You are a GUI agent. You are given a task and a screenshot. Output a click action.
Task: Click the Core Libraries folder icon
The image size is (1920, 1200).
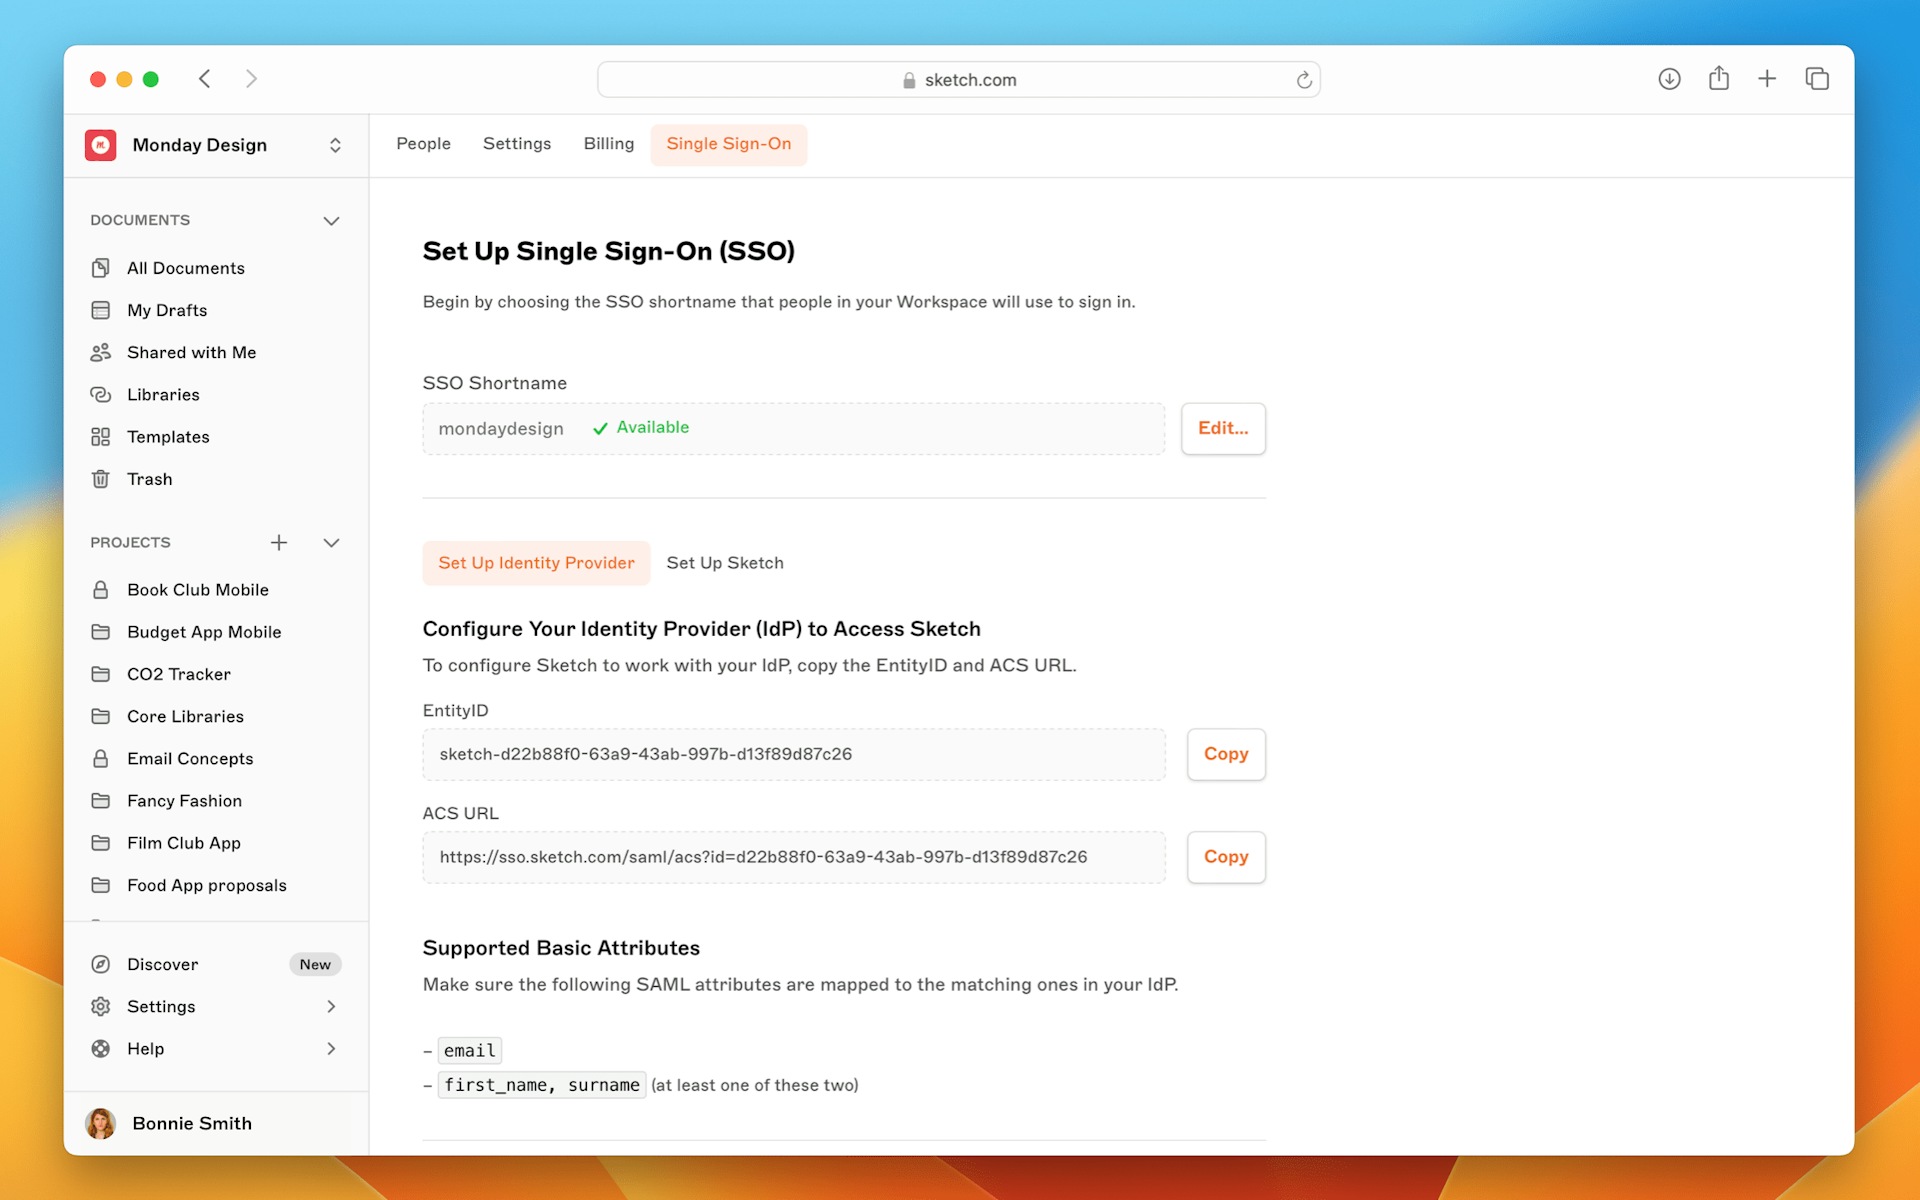tap(100, 716)
